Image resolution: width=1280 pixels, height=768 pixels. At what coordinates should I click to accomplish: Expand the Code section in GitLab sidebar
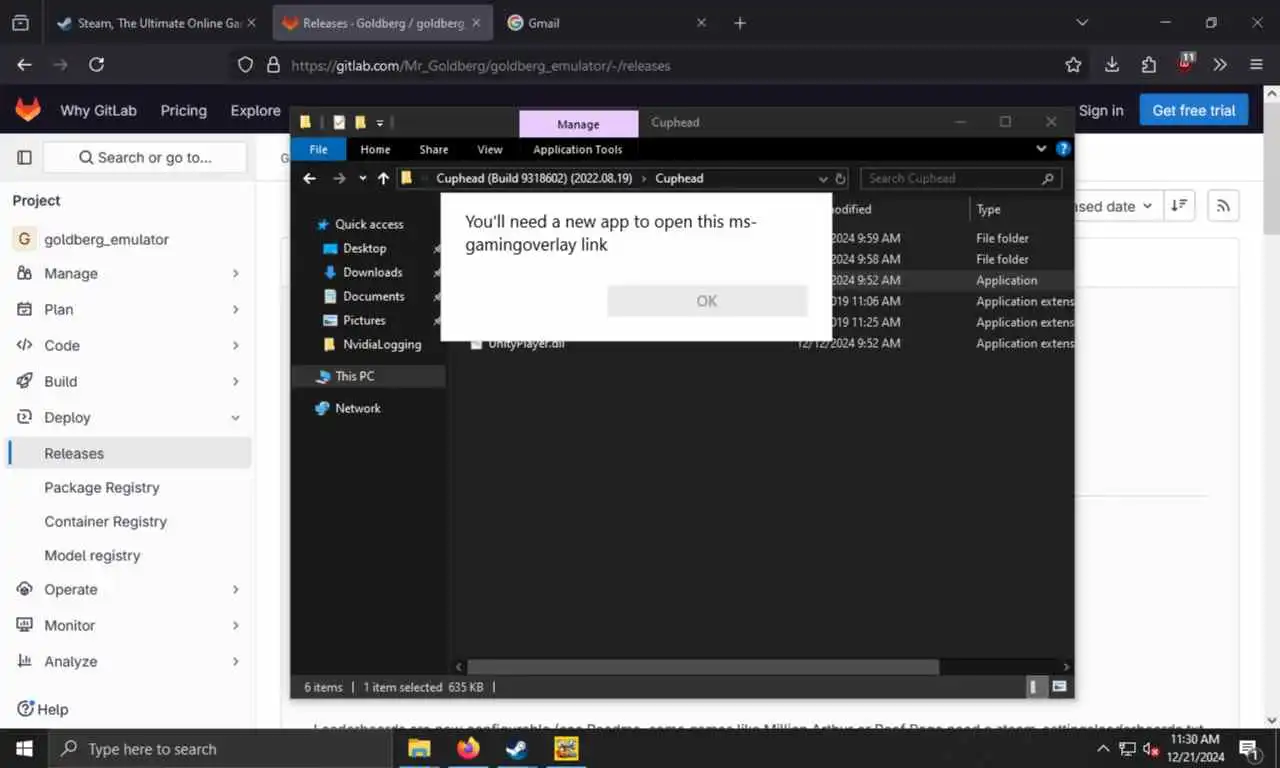click(x=126, y=345)
